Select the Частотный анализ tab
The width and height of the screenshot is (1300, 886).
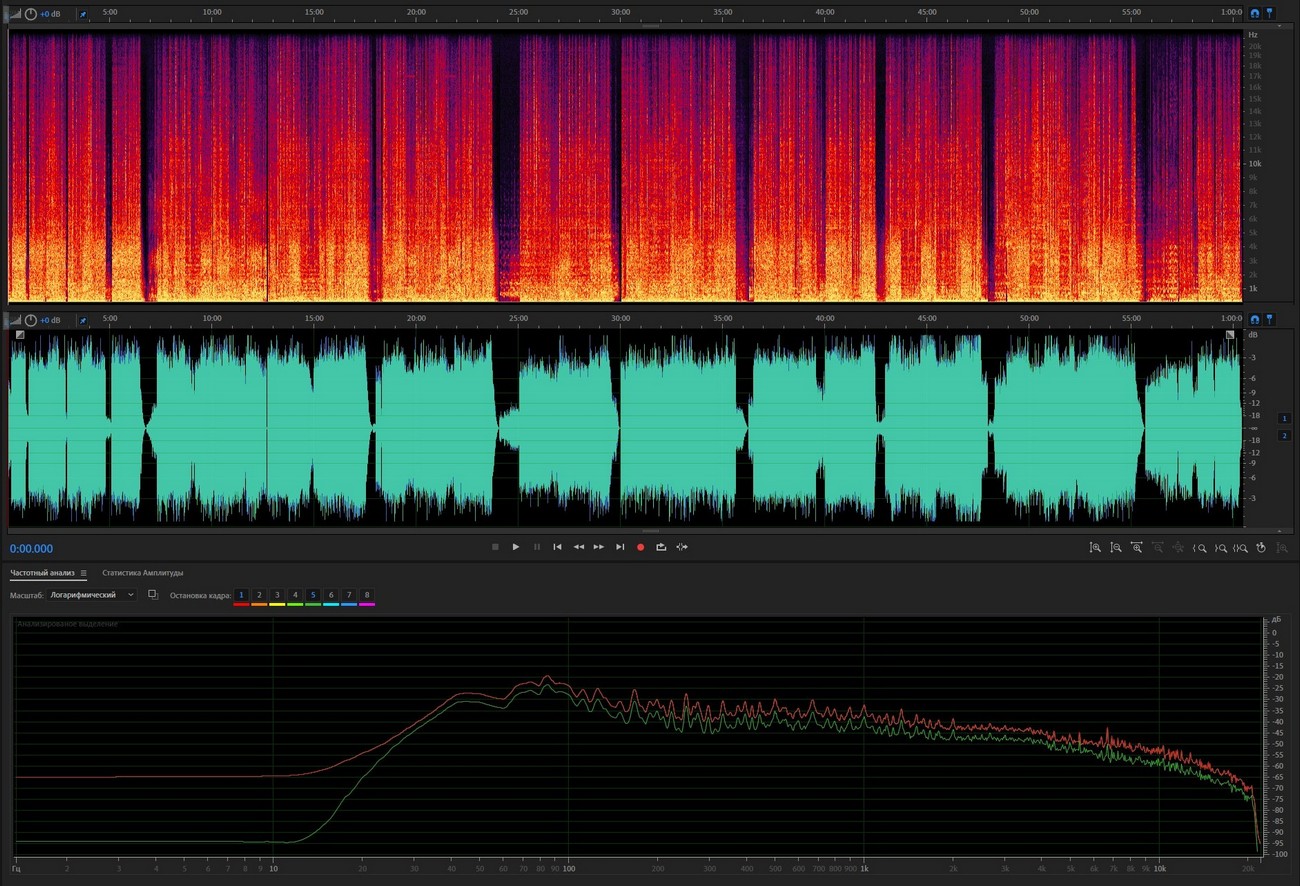[x=42, y=573]
